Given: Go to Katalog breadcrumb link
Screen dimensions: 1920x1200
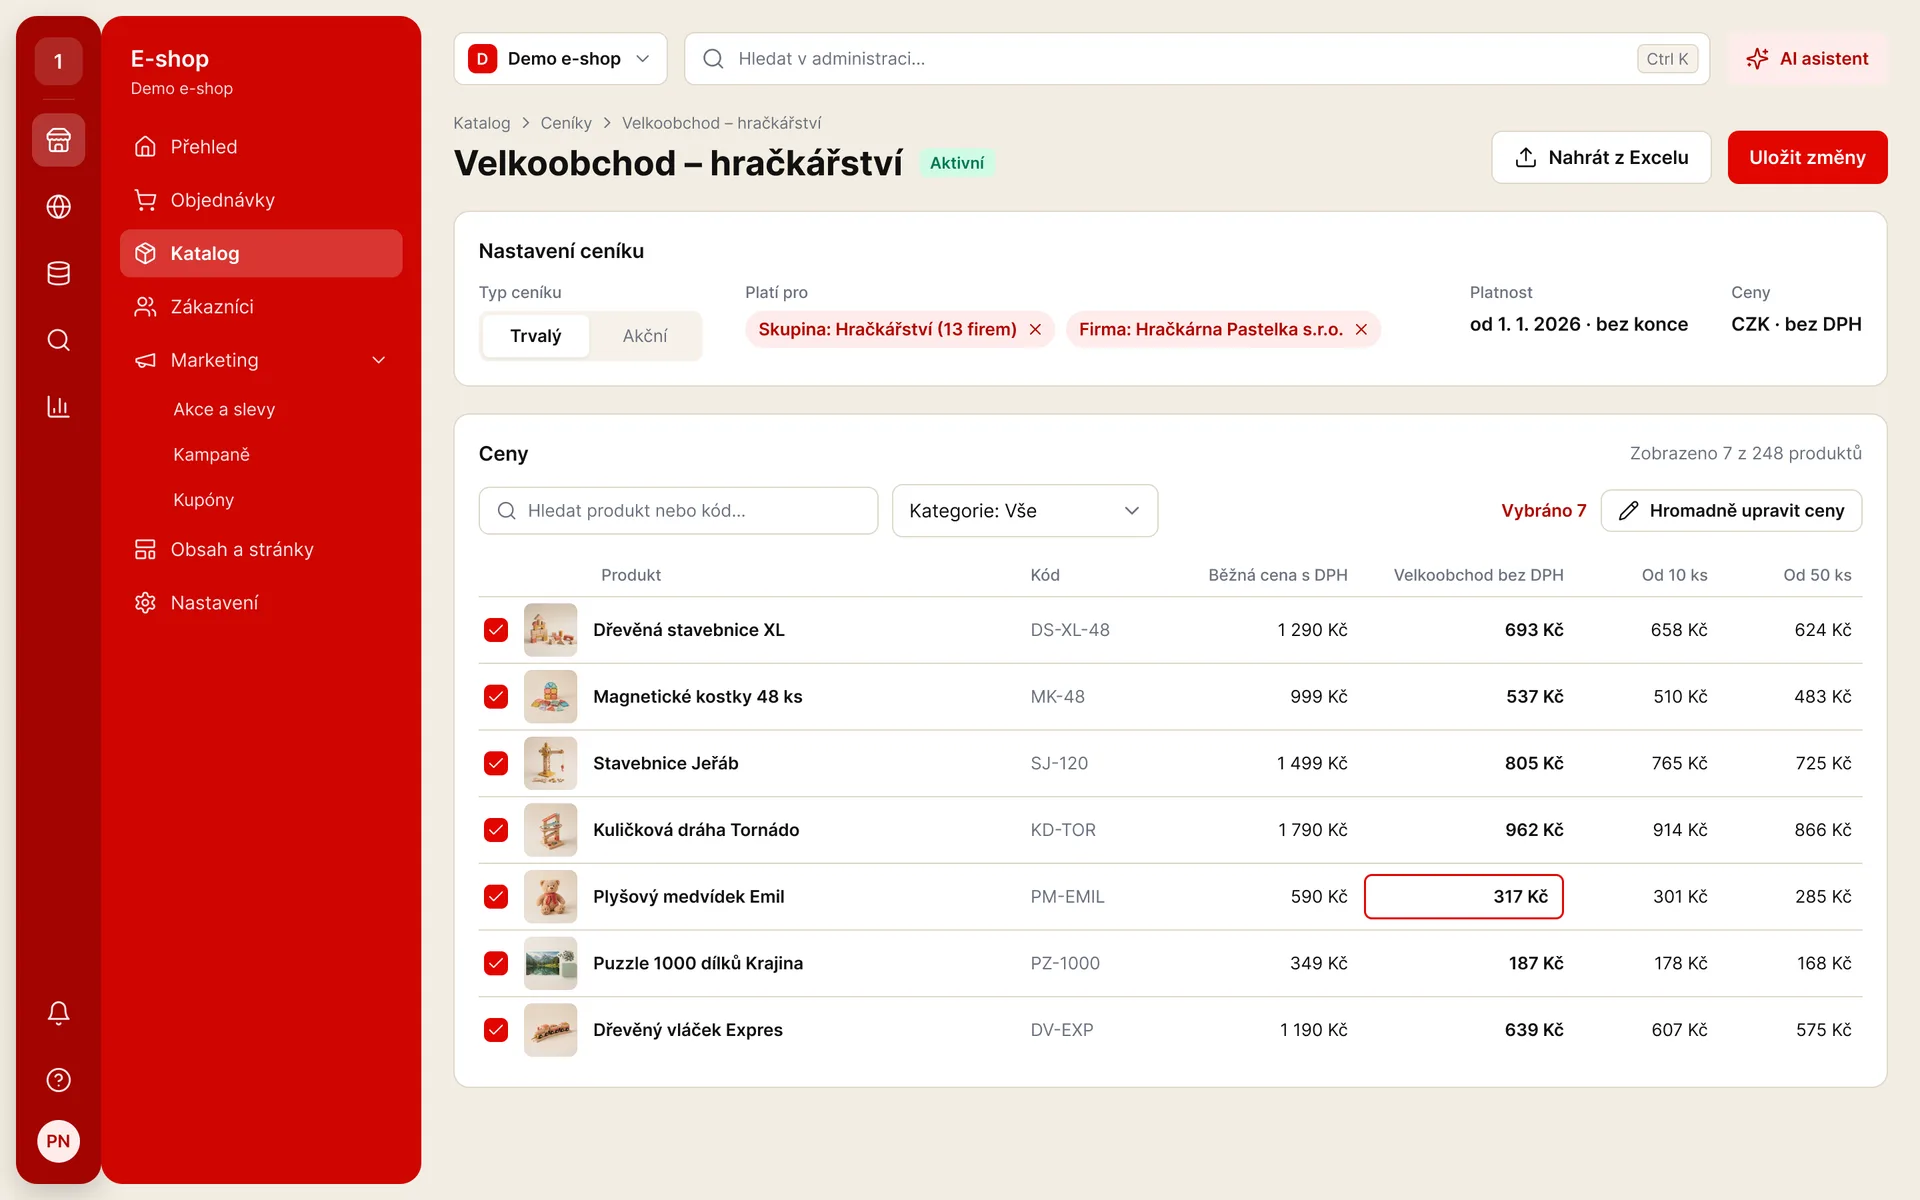Looking at the screenshot, I should coord(482,123).
